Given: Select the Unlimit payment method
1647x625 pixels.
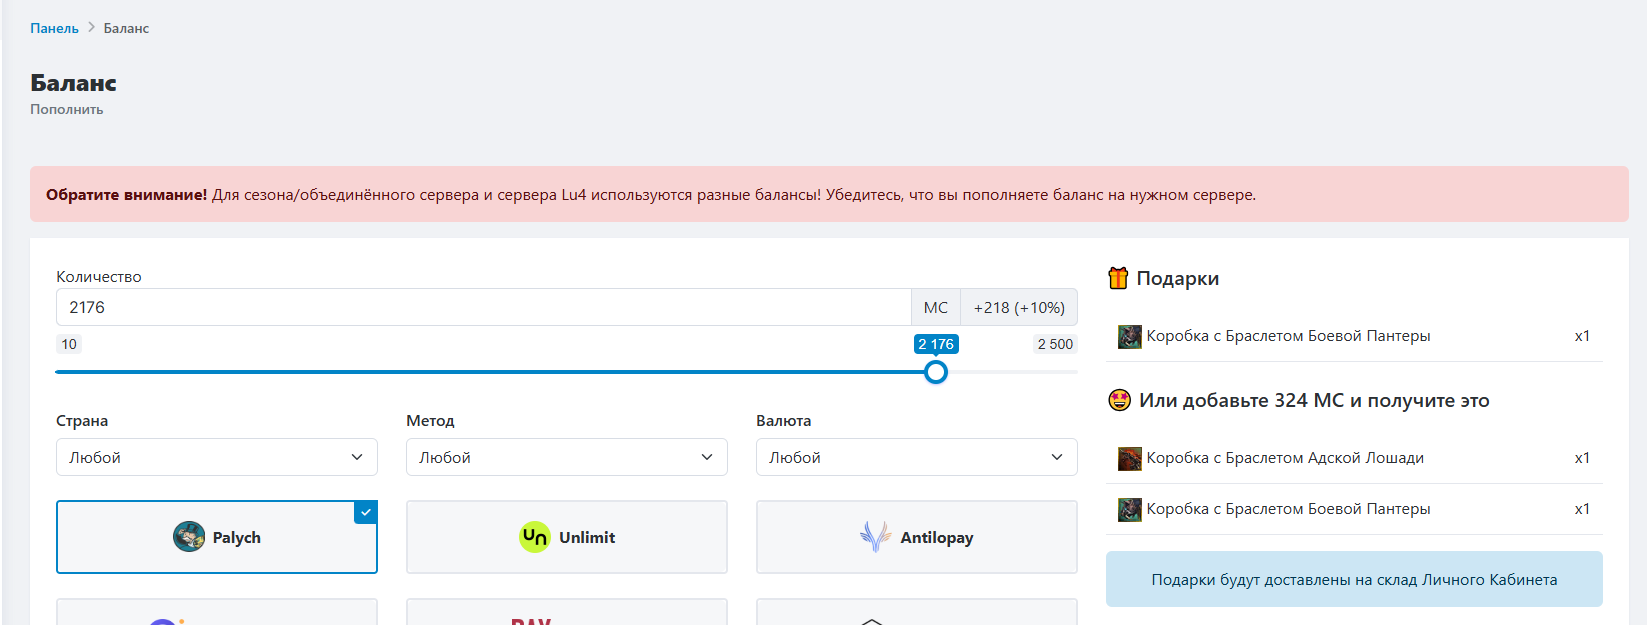Looking at the screenshot, I should [566, 537].
